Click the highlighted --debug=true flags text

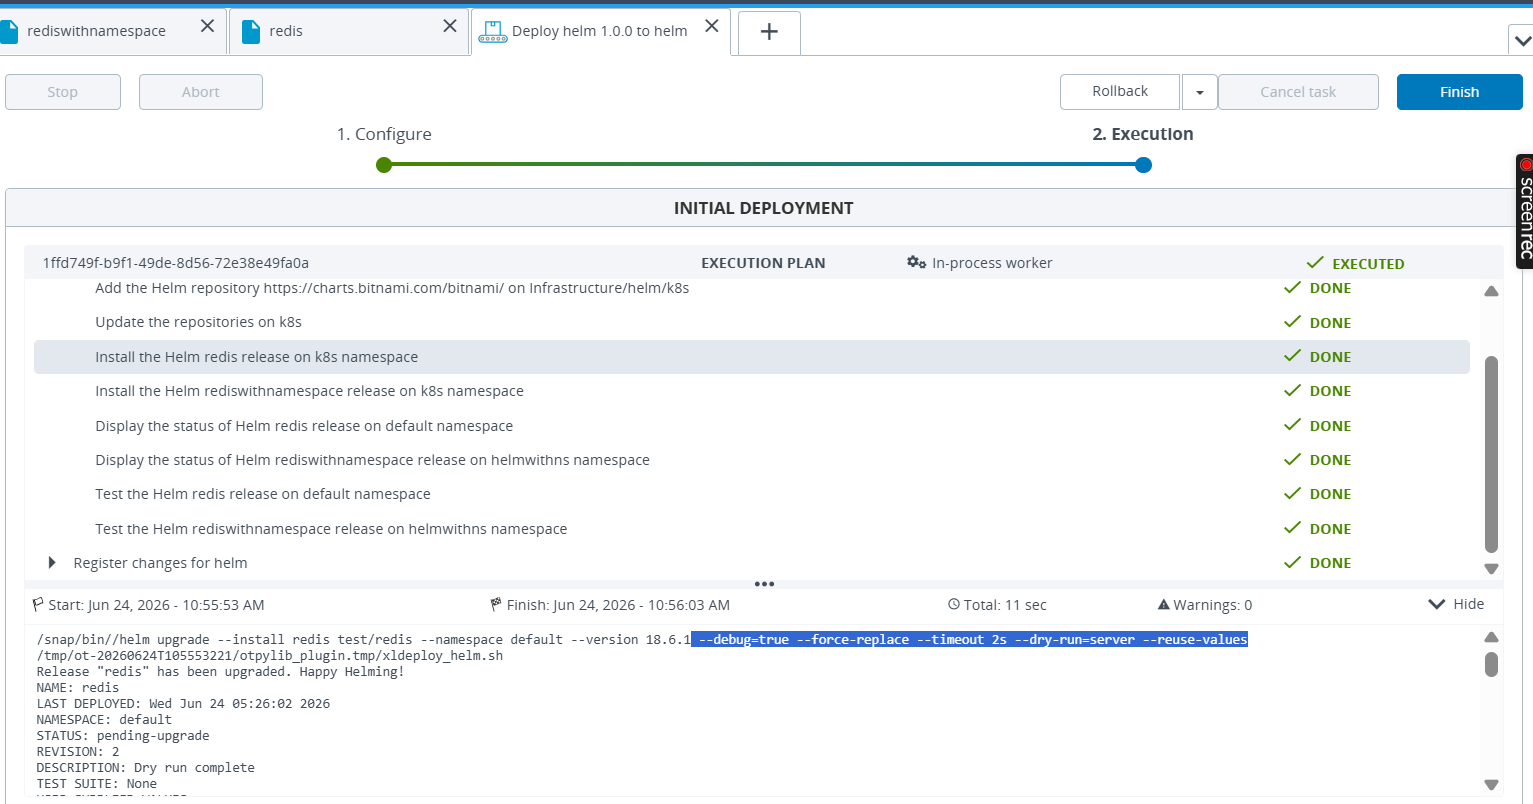pyautogui.click(x=969, y=640)
